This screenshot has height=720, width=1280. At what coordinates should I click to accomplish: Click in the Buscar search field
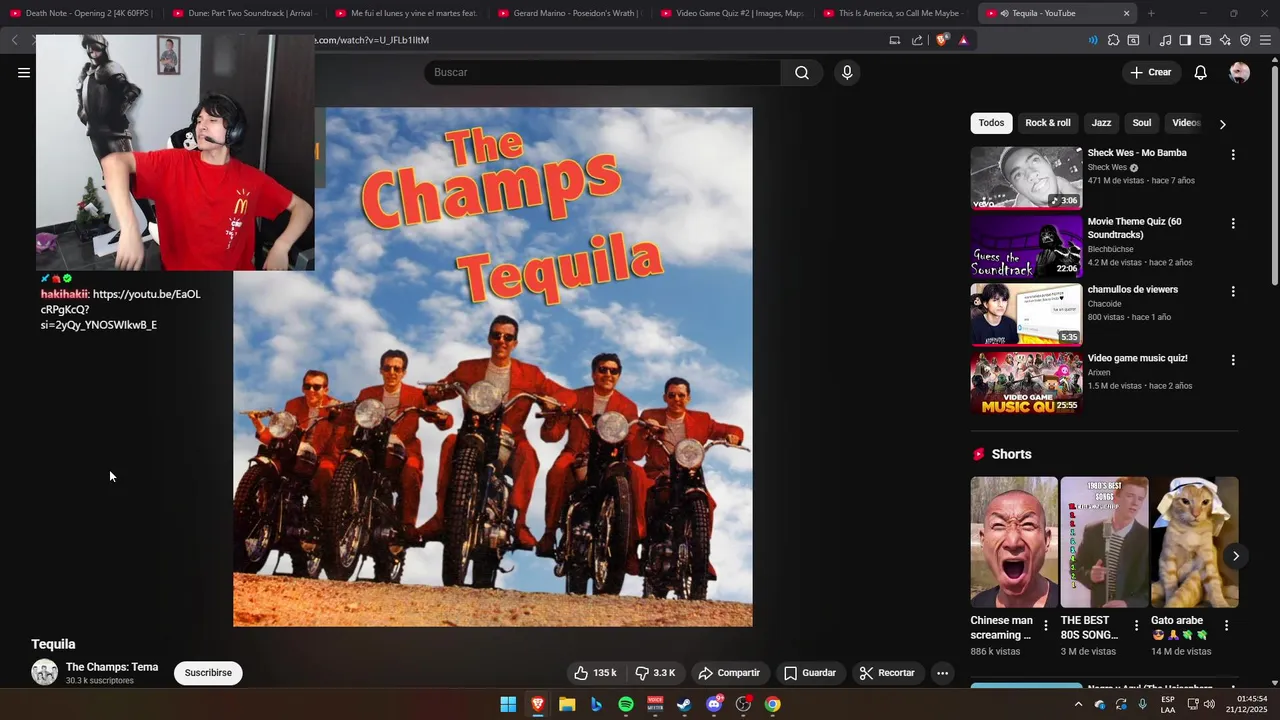[602, 72]
